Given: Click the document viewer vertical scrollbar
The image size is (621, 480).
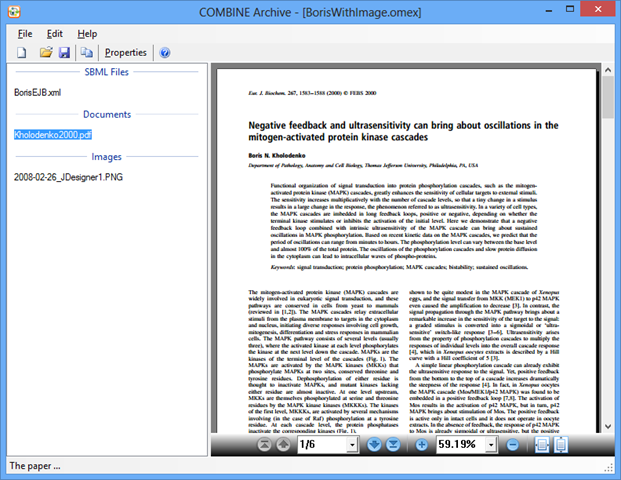Looking at the screenshot, I should [608, 250].
